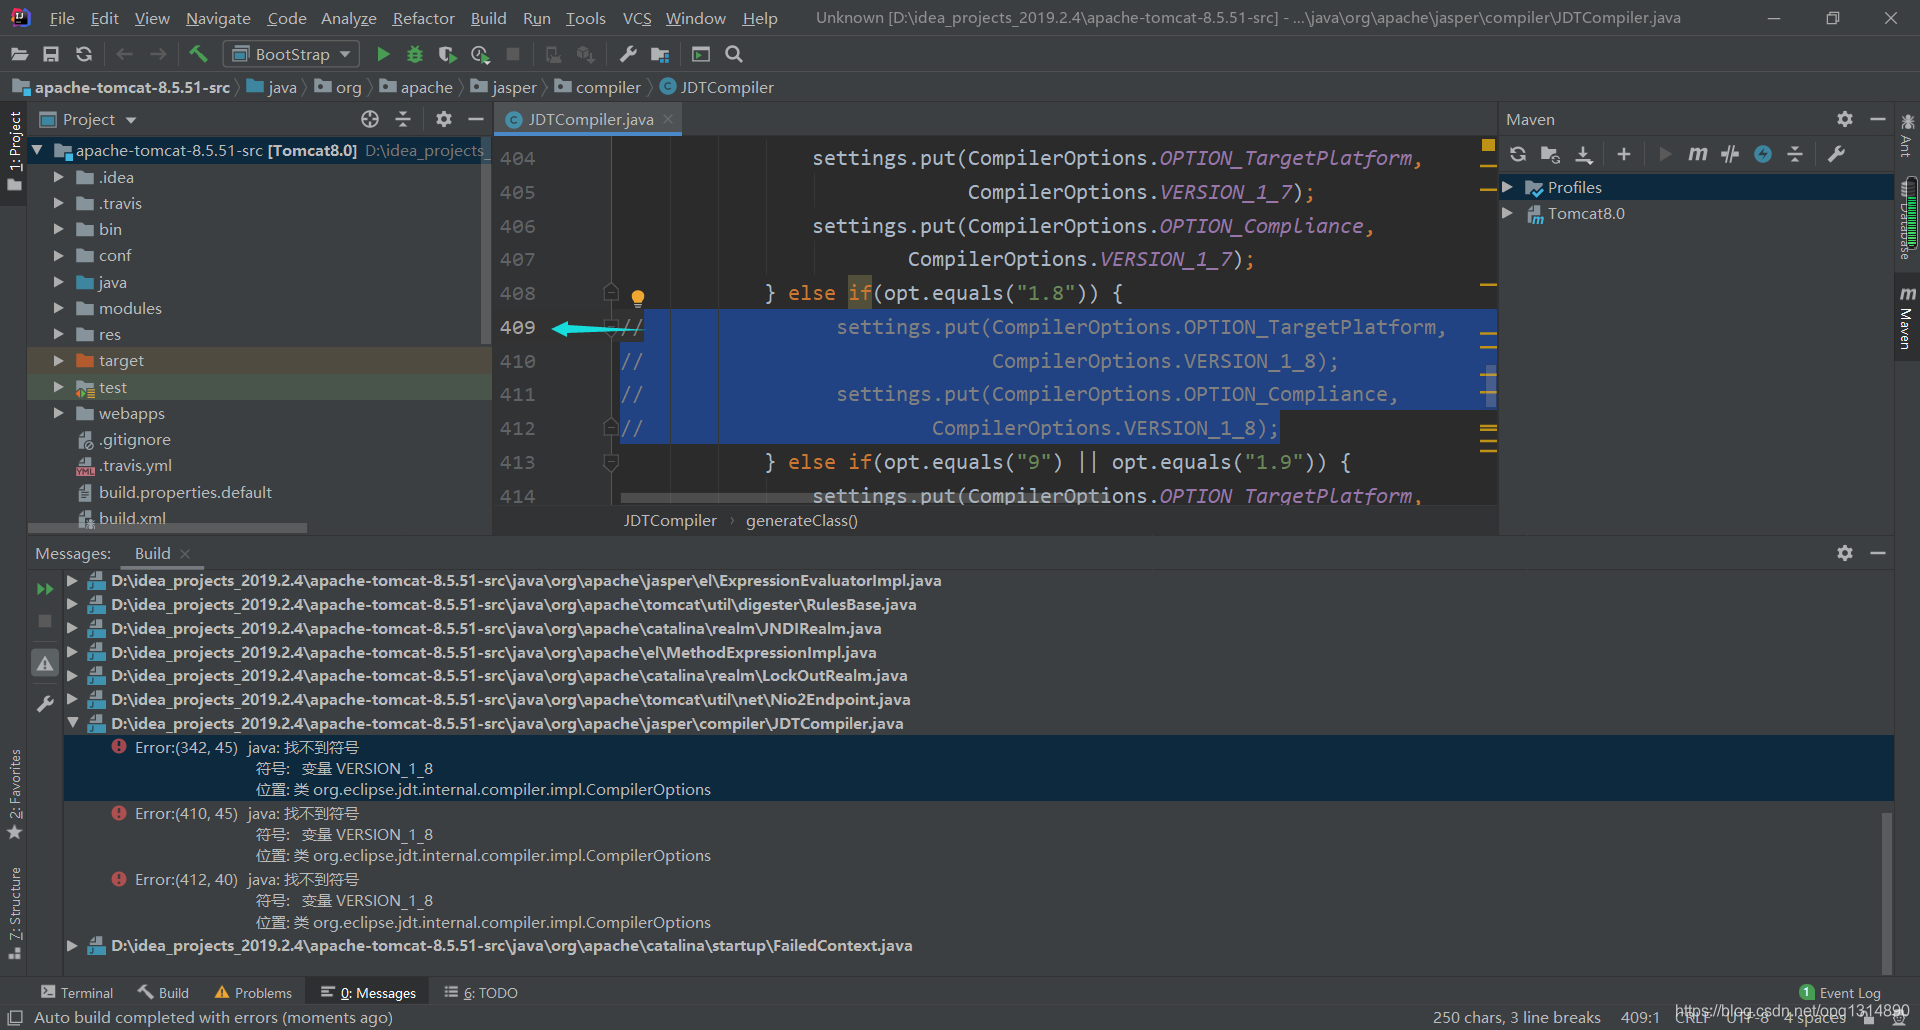
Task: Close the JDTCompiler.java tab
Action: point(668,119)
